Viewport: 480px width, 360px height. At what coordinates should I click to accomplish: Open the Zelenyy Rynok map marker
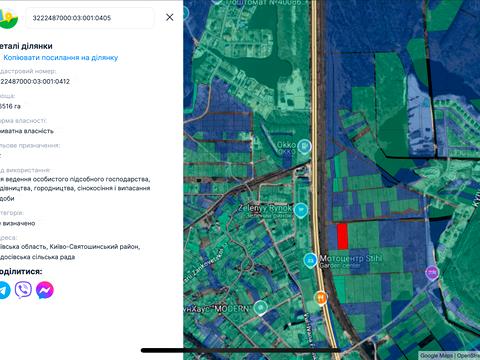(x=301, y=210)
